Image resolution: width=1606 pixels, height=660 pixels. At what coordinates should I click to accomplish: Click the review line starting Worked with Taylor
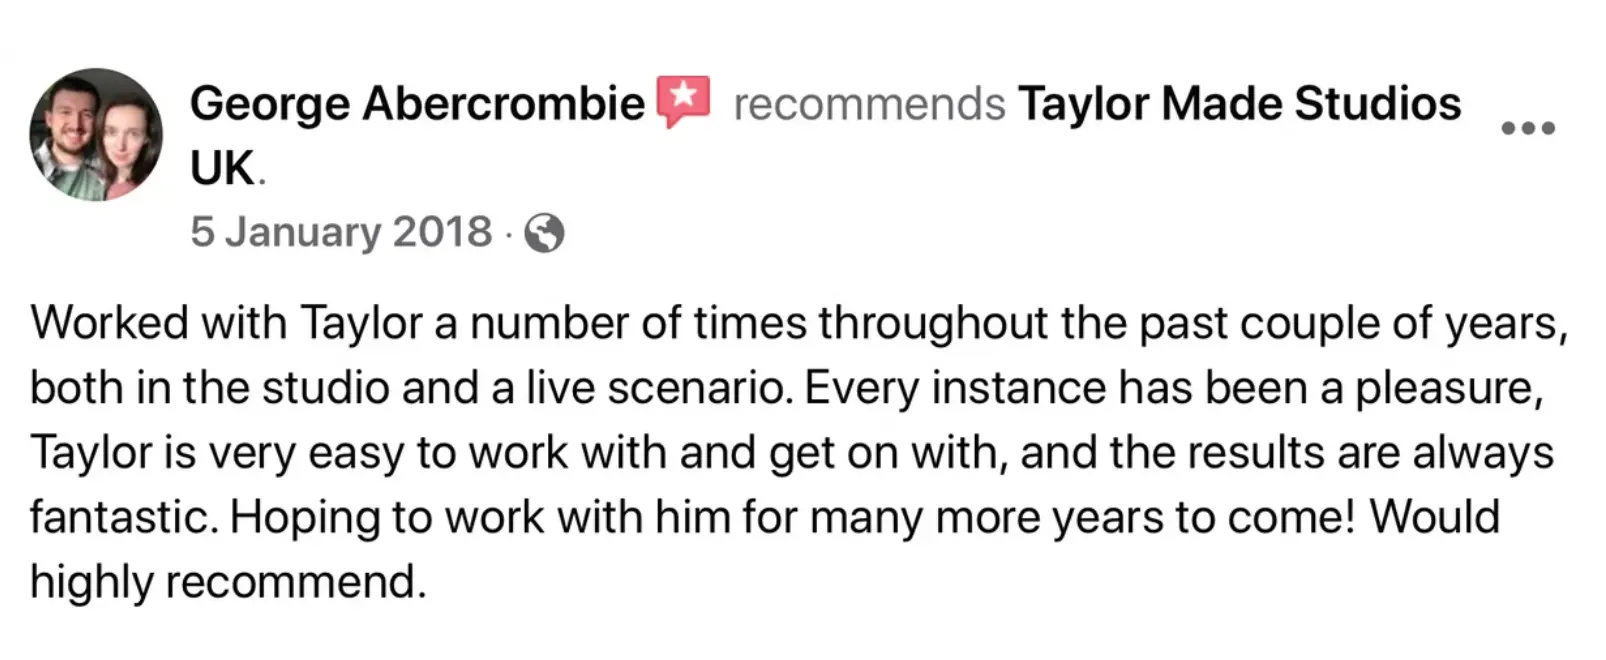[x=799, y=324]
